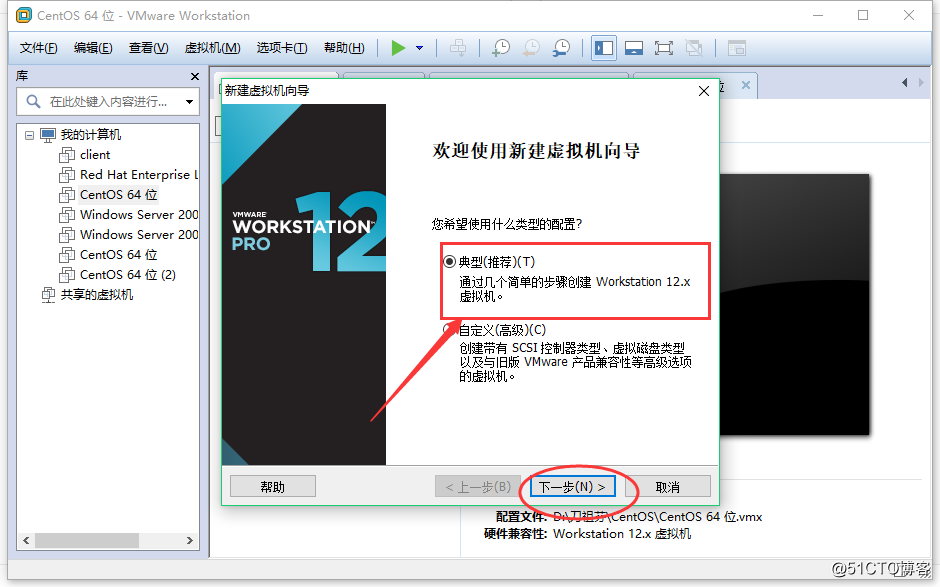
Task: Toggle the thumbnail bar icon
Action: tap(634, 48)
